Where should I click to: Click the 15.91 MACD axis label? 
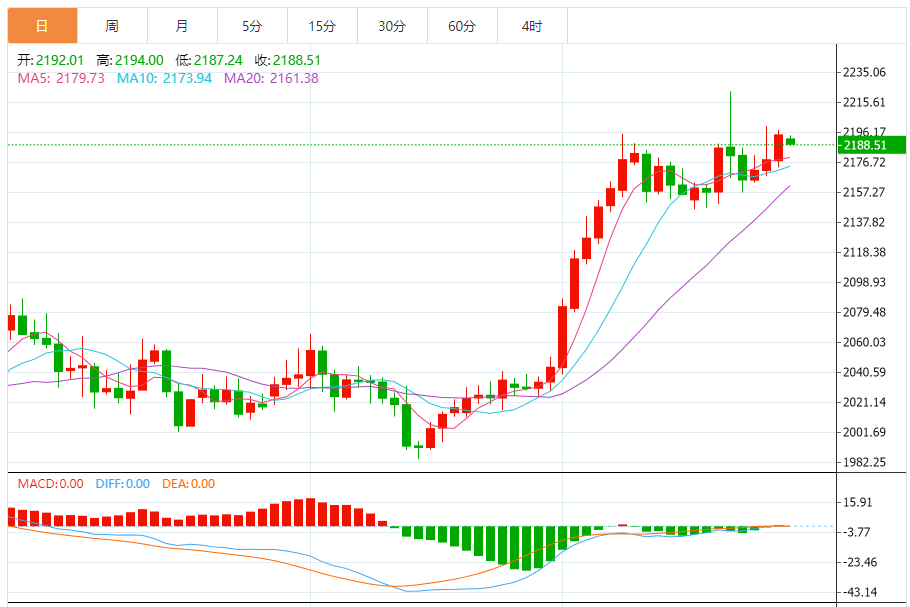tap(857, 503)
